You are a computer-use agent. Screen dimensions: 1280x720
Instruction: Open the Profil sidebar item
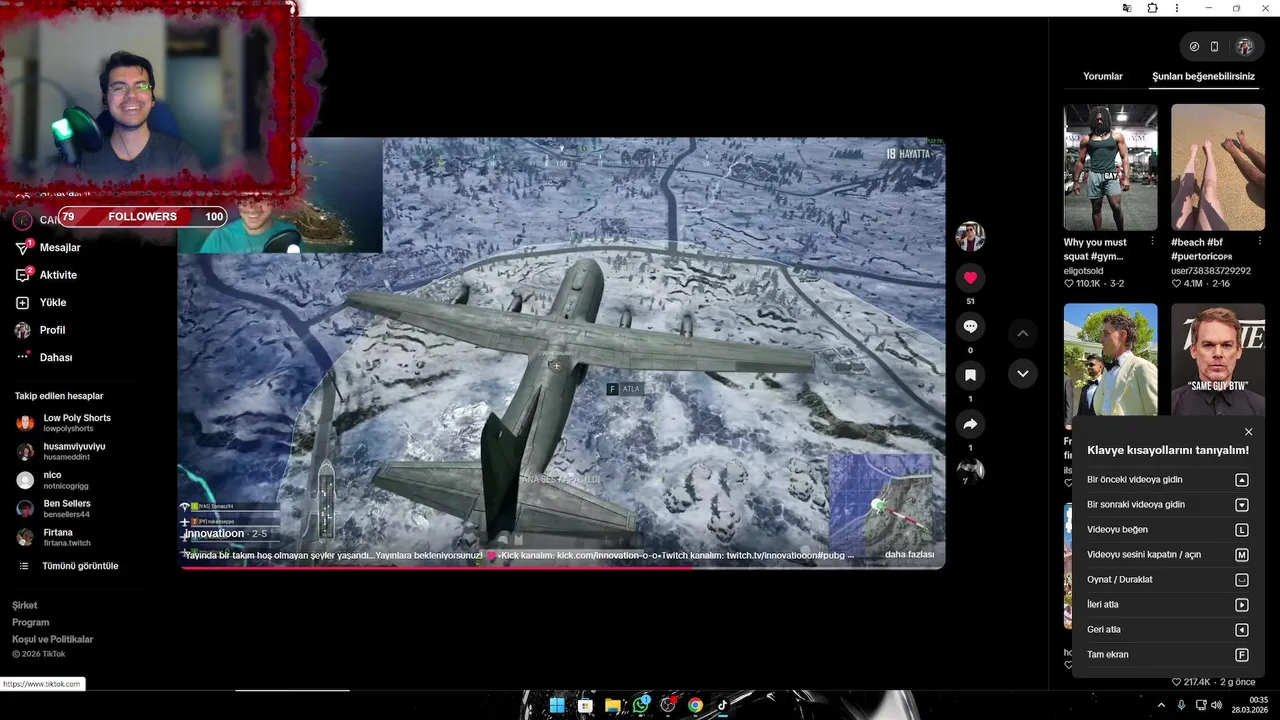pos(52,330)
